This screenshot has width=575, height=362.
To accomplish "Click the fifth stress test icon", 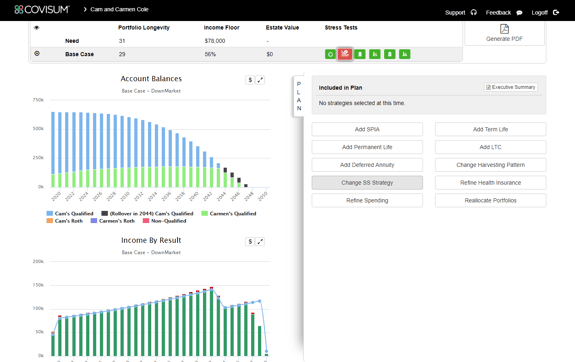I will click(x=389, y=54).
